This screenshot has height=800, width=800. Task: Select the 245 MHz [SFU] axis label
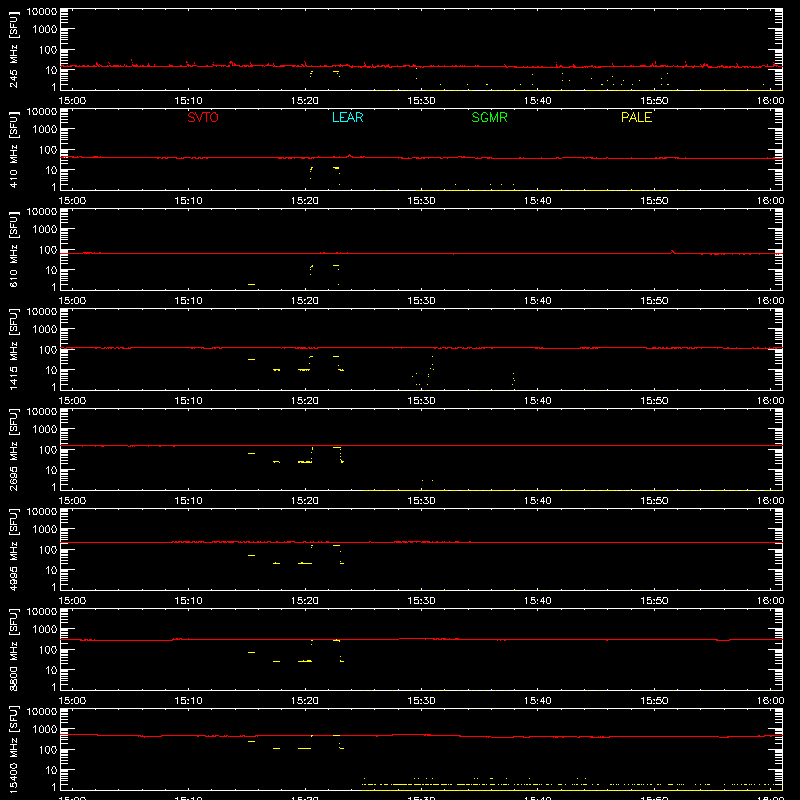click(14, 50)
